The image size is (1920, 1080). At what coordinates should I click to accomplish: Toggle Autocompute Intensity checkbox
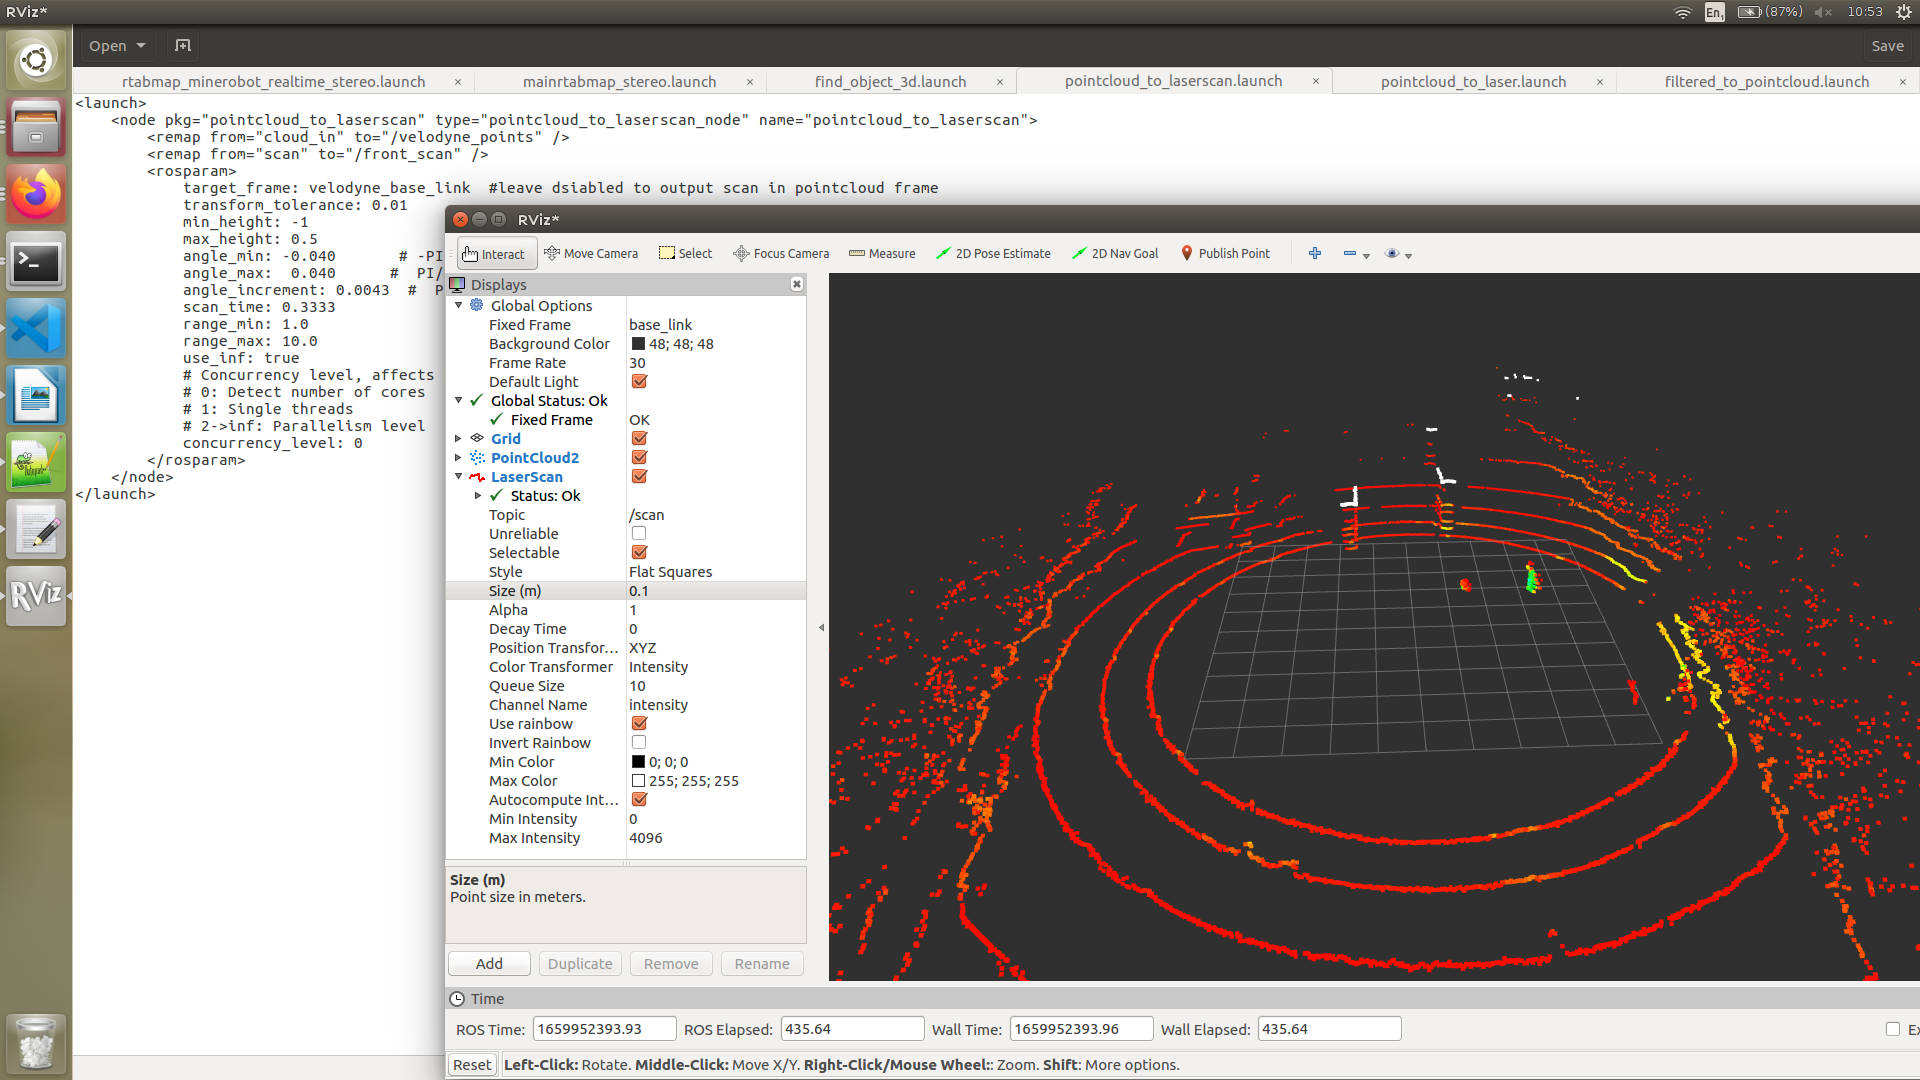pos(639,799)
